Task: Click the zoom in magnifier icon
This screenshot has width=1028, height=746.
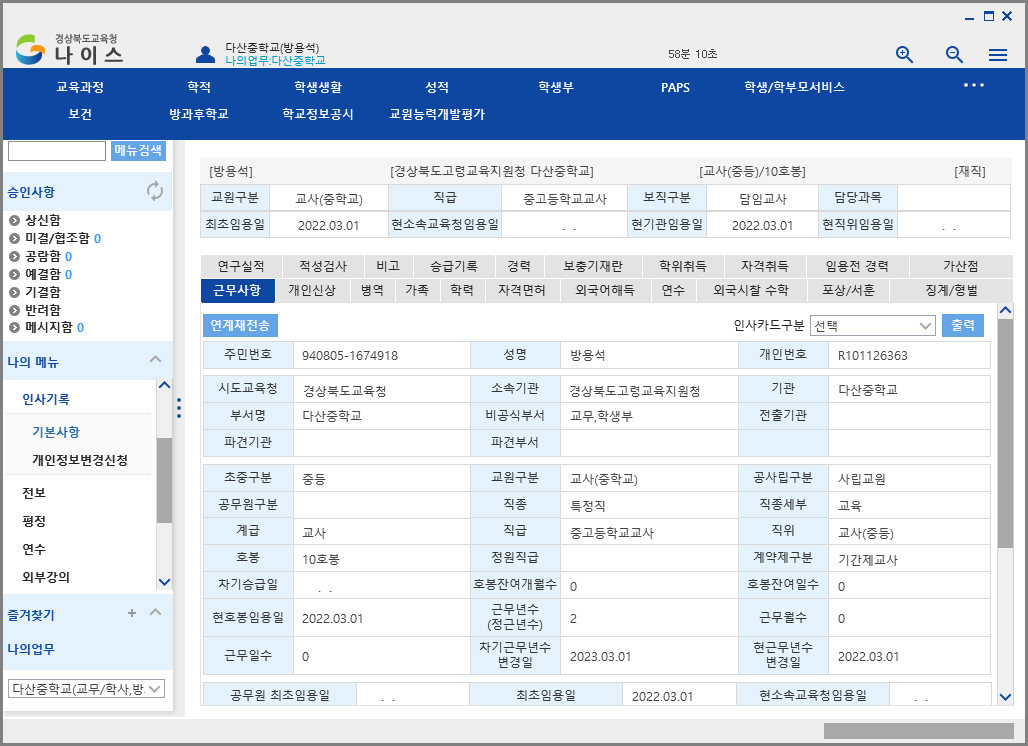Action: click(x=904, y=54)
